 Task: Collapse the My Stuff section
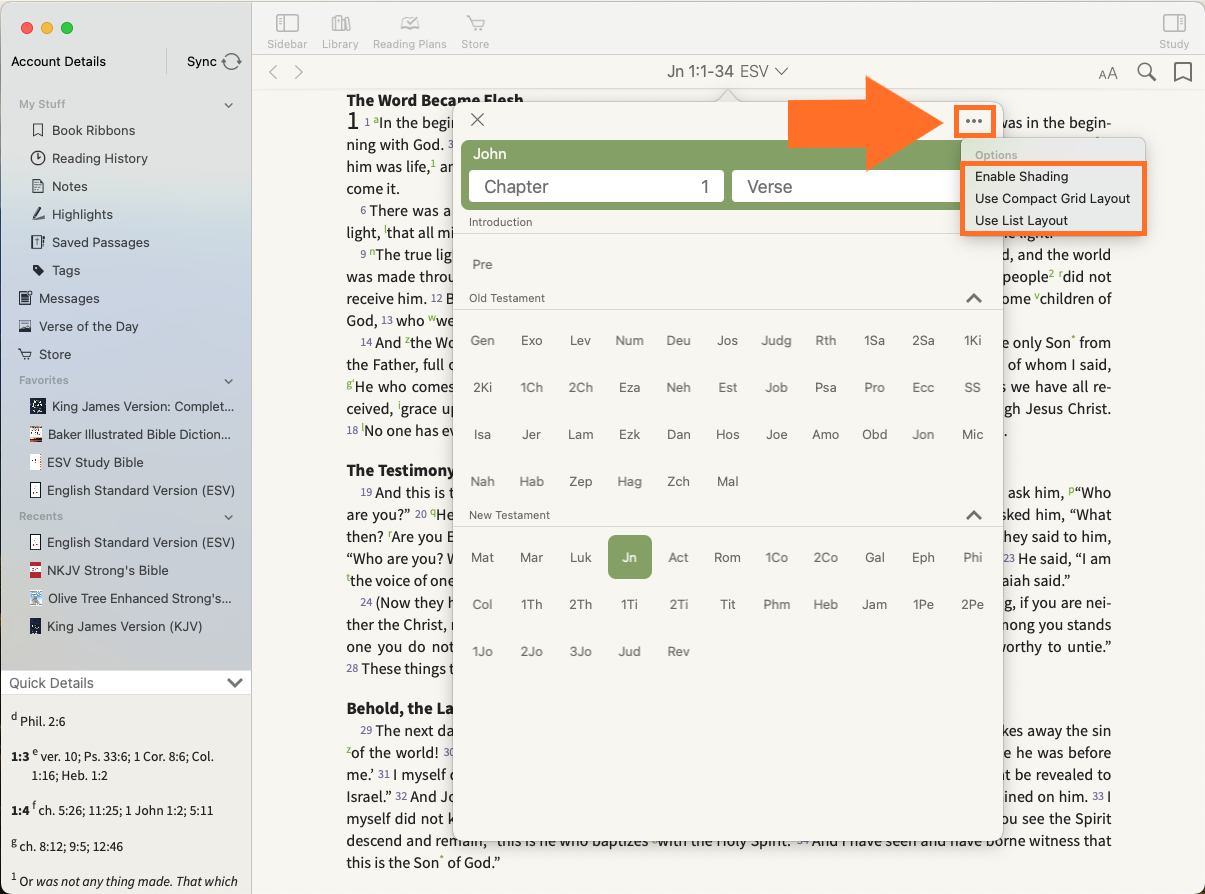point(229,104)
